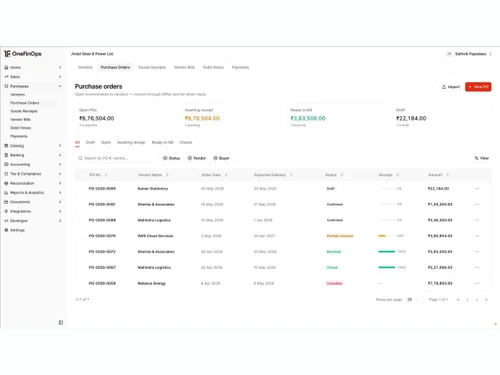Image resolution: width=500 pixels, height=375 pixels.
Task: Sort by Order Date column arrow
Action: 226,175
